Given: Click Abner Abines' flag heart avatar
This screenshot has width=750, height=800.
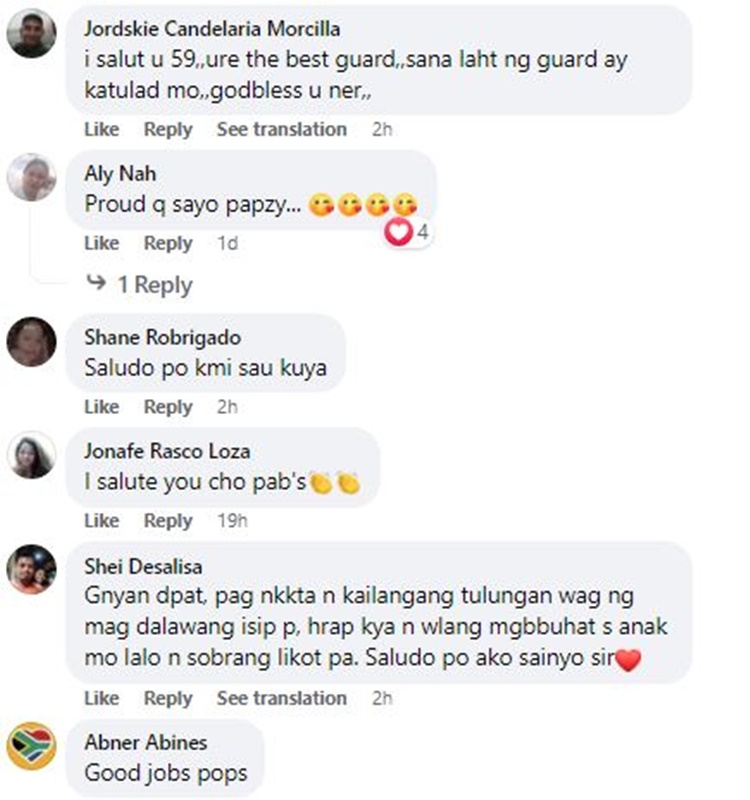Looking at the screenshot, I should pyautogui.click(x=32, y=746).
